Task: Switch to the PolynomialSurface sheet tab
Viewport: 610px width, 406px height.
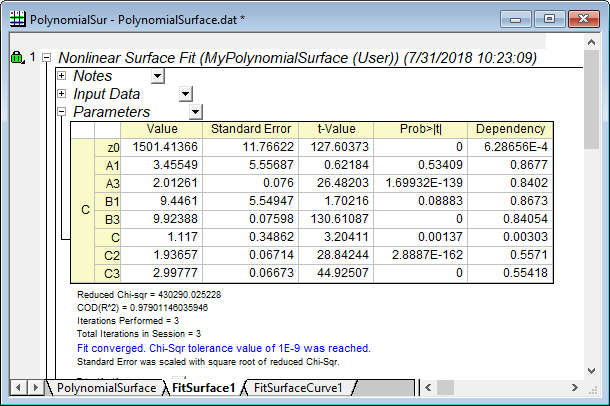Action: (x=106, y=388)
